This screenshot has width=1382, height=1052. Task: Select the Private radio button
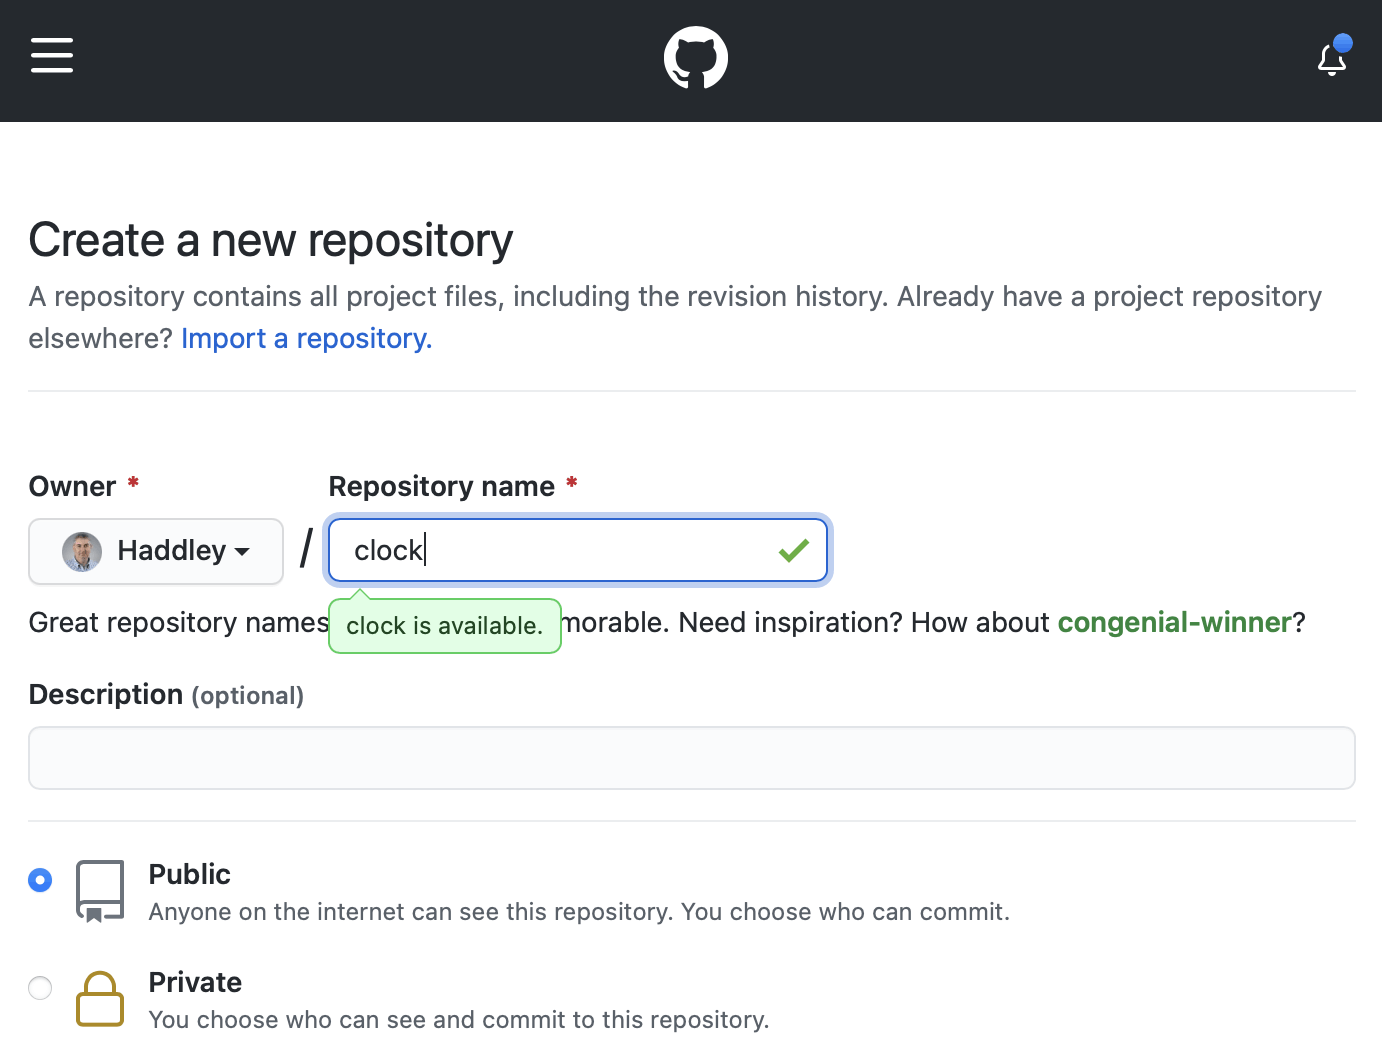point(40,988)
